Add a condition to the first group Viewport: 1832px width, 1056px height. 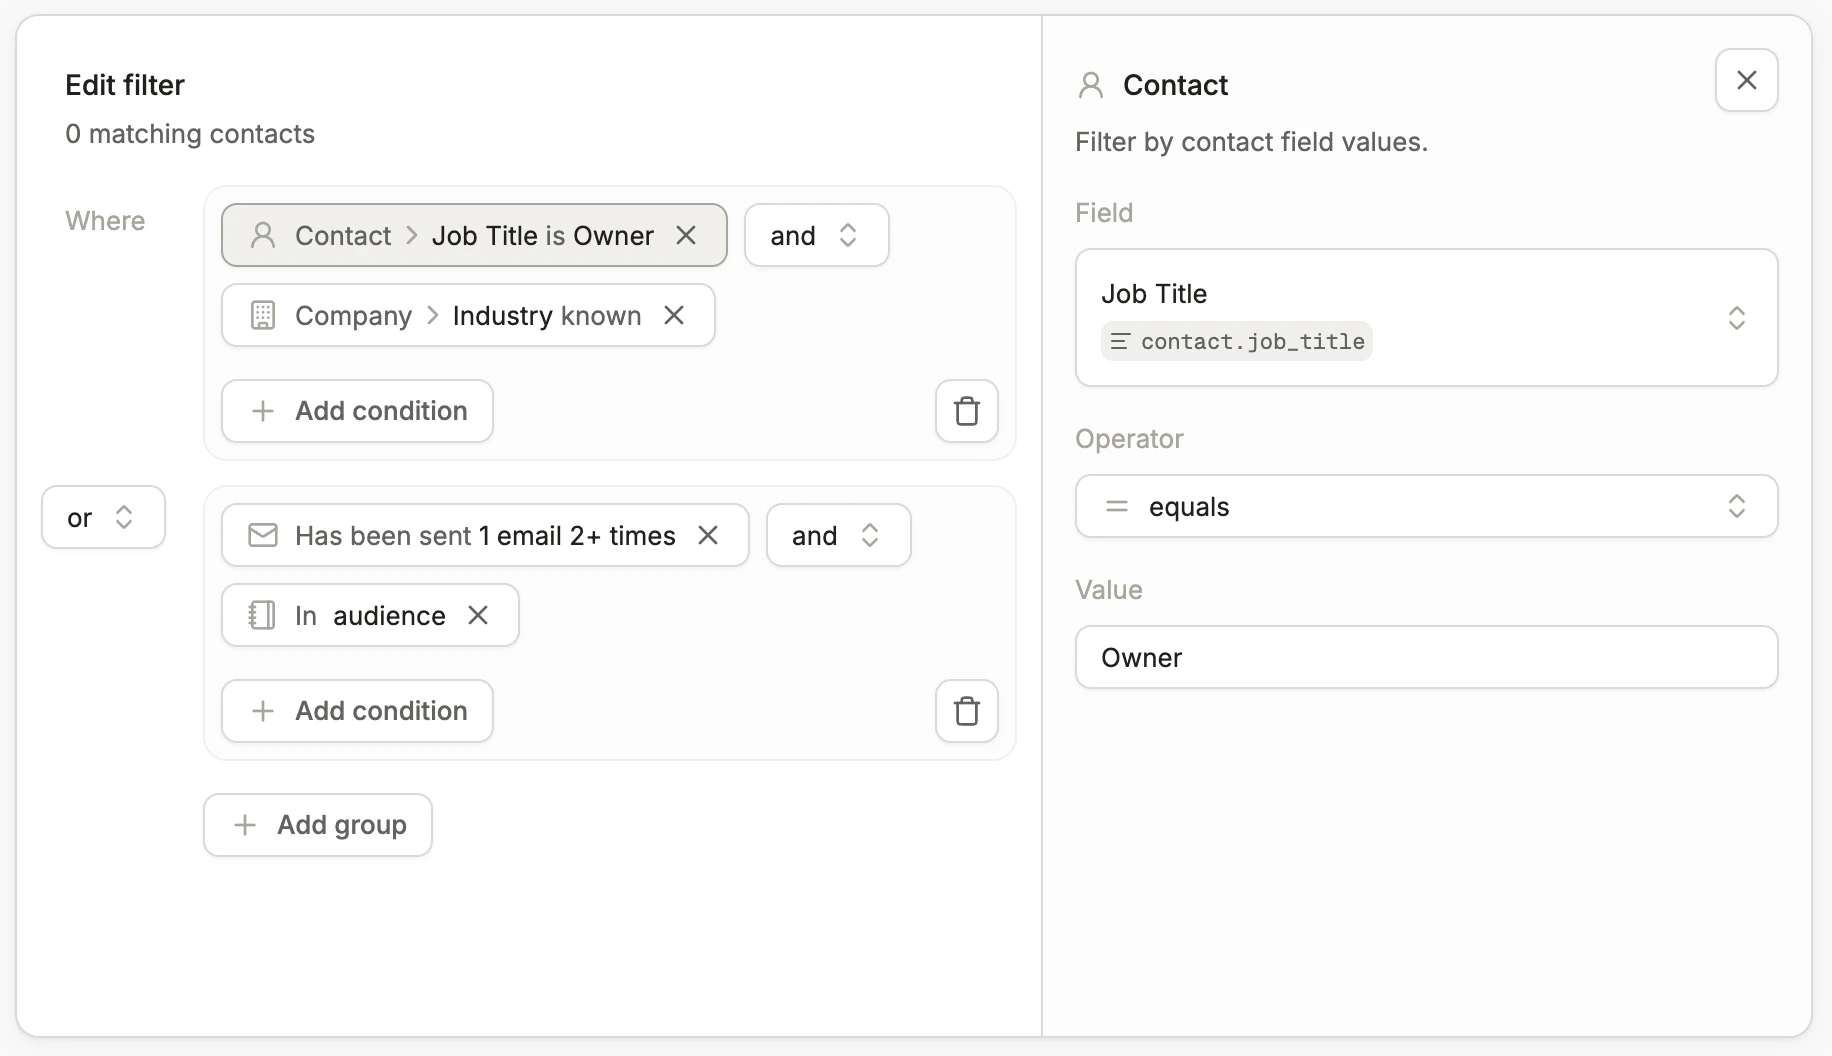pyautogui.click(x=356, y=411)
